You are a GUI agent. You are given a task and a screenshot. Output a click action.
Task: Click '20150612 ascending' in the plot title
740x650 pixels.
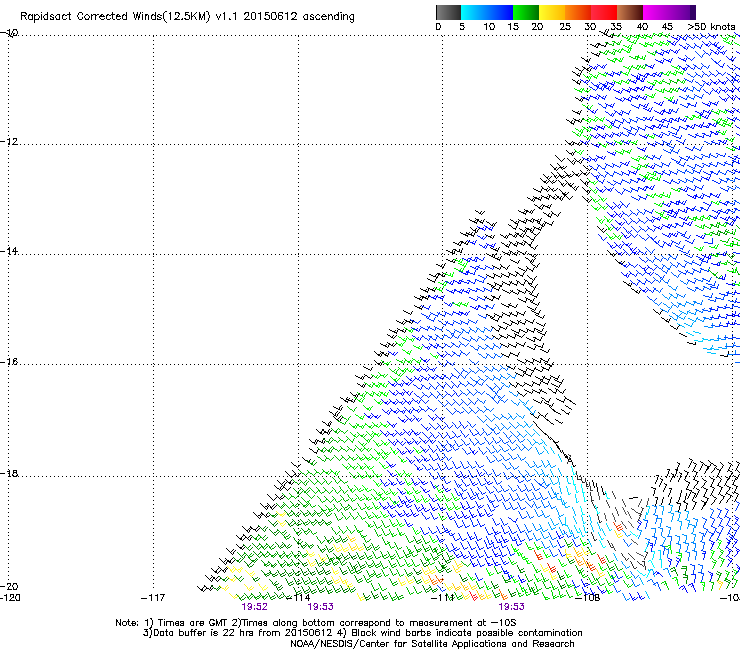pos(299,17)
